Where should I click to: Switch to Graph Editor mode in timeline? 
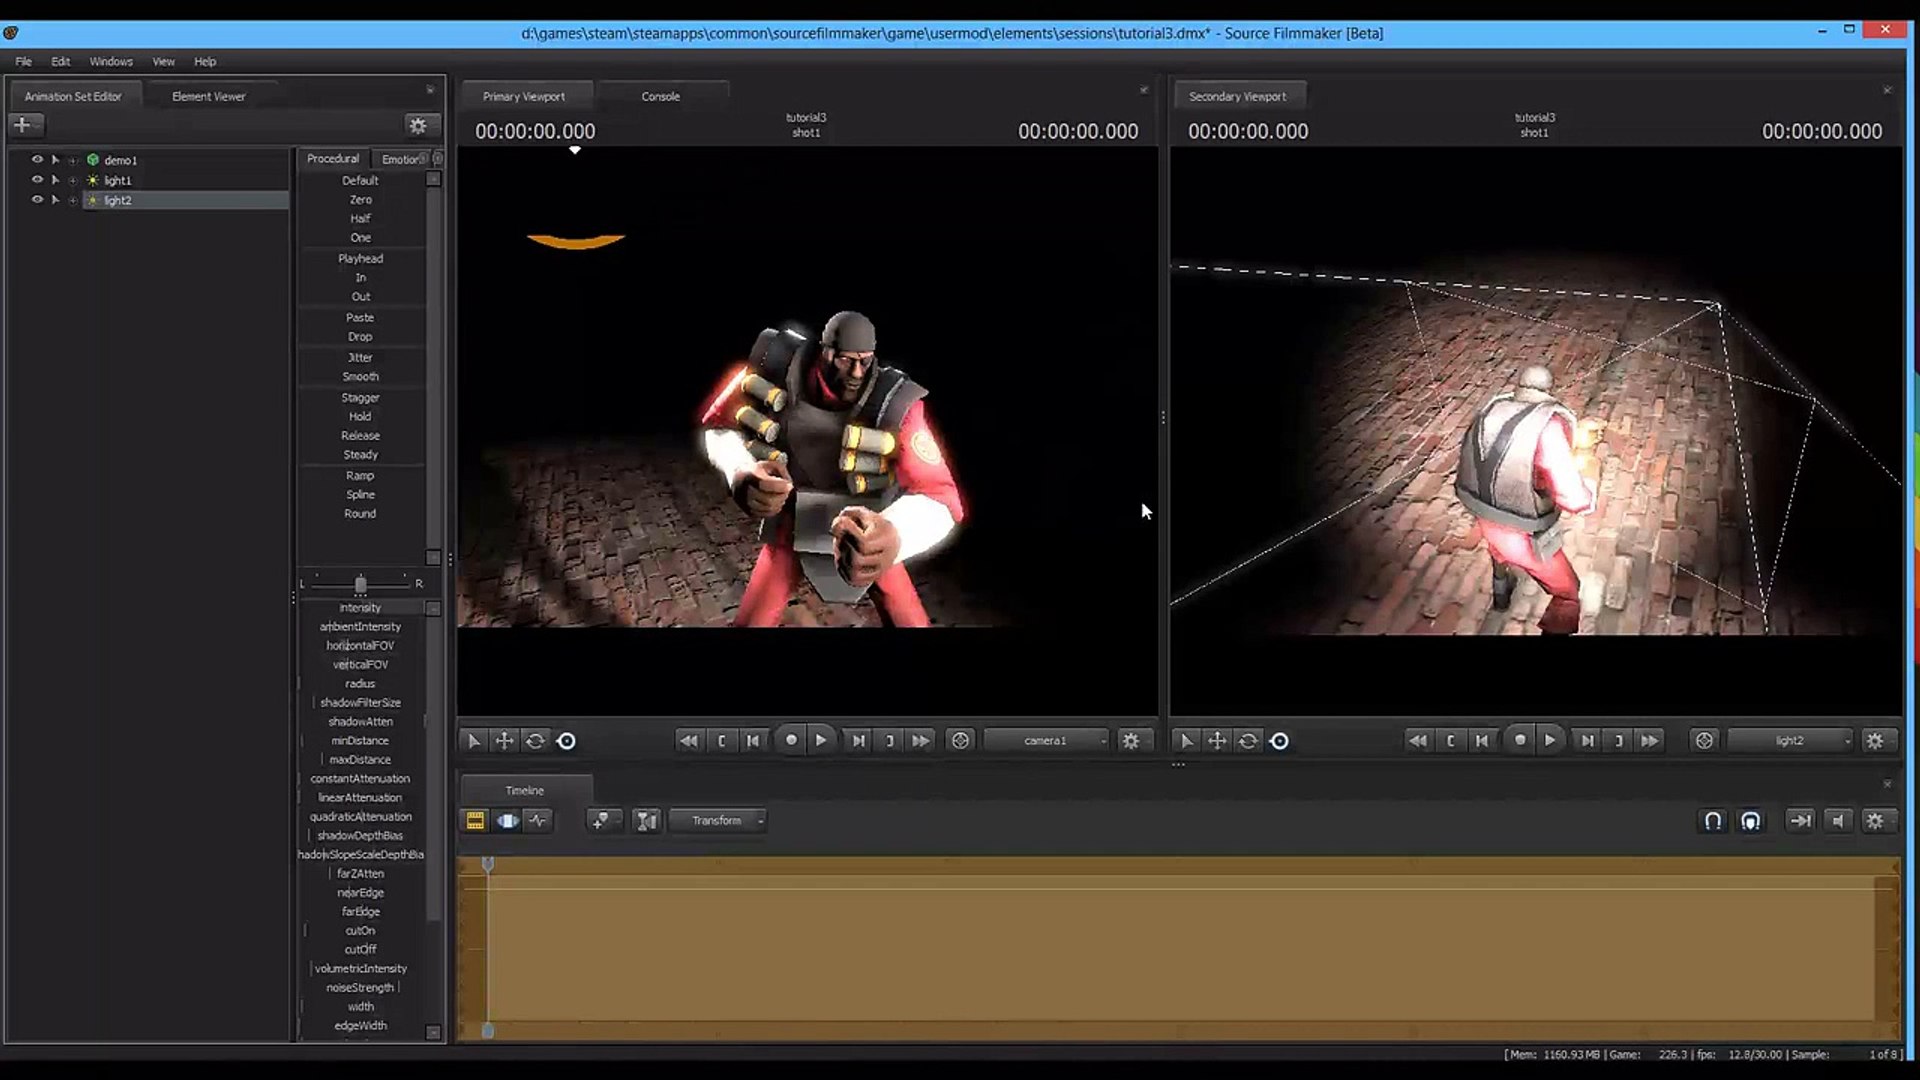click(538, 821)
